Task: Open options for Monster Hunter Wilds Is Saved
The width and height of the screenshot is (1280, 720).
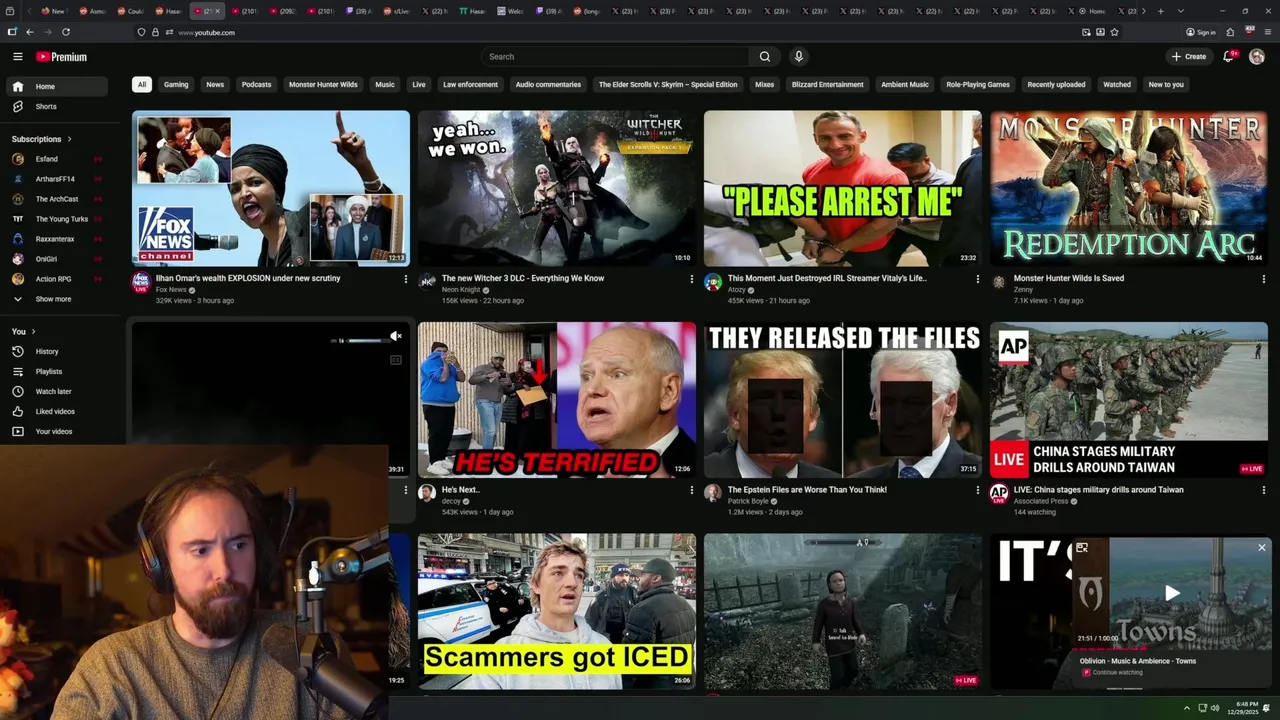Action: click(x=1263, y=279)
